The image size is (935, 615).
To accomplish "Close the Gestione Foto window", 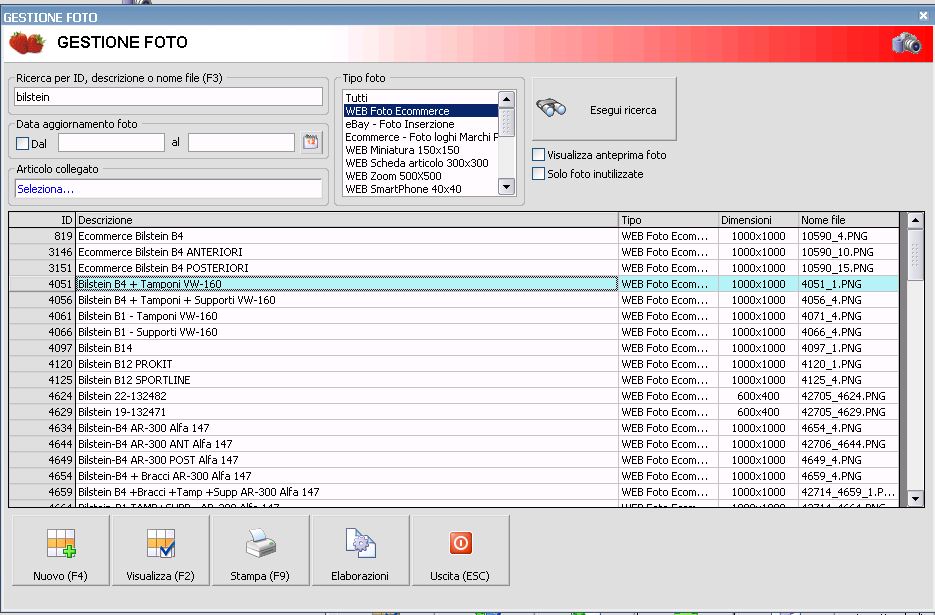I will 924,16.
